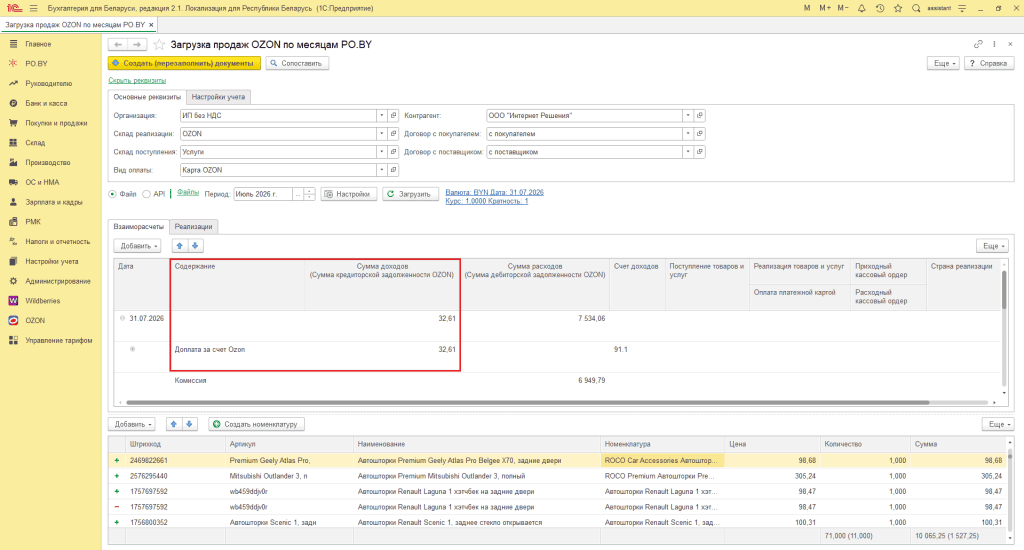Open the Добавить dropdown above the goods table
This screenshot has width=1024, height=550.
pos(131,424)
